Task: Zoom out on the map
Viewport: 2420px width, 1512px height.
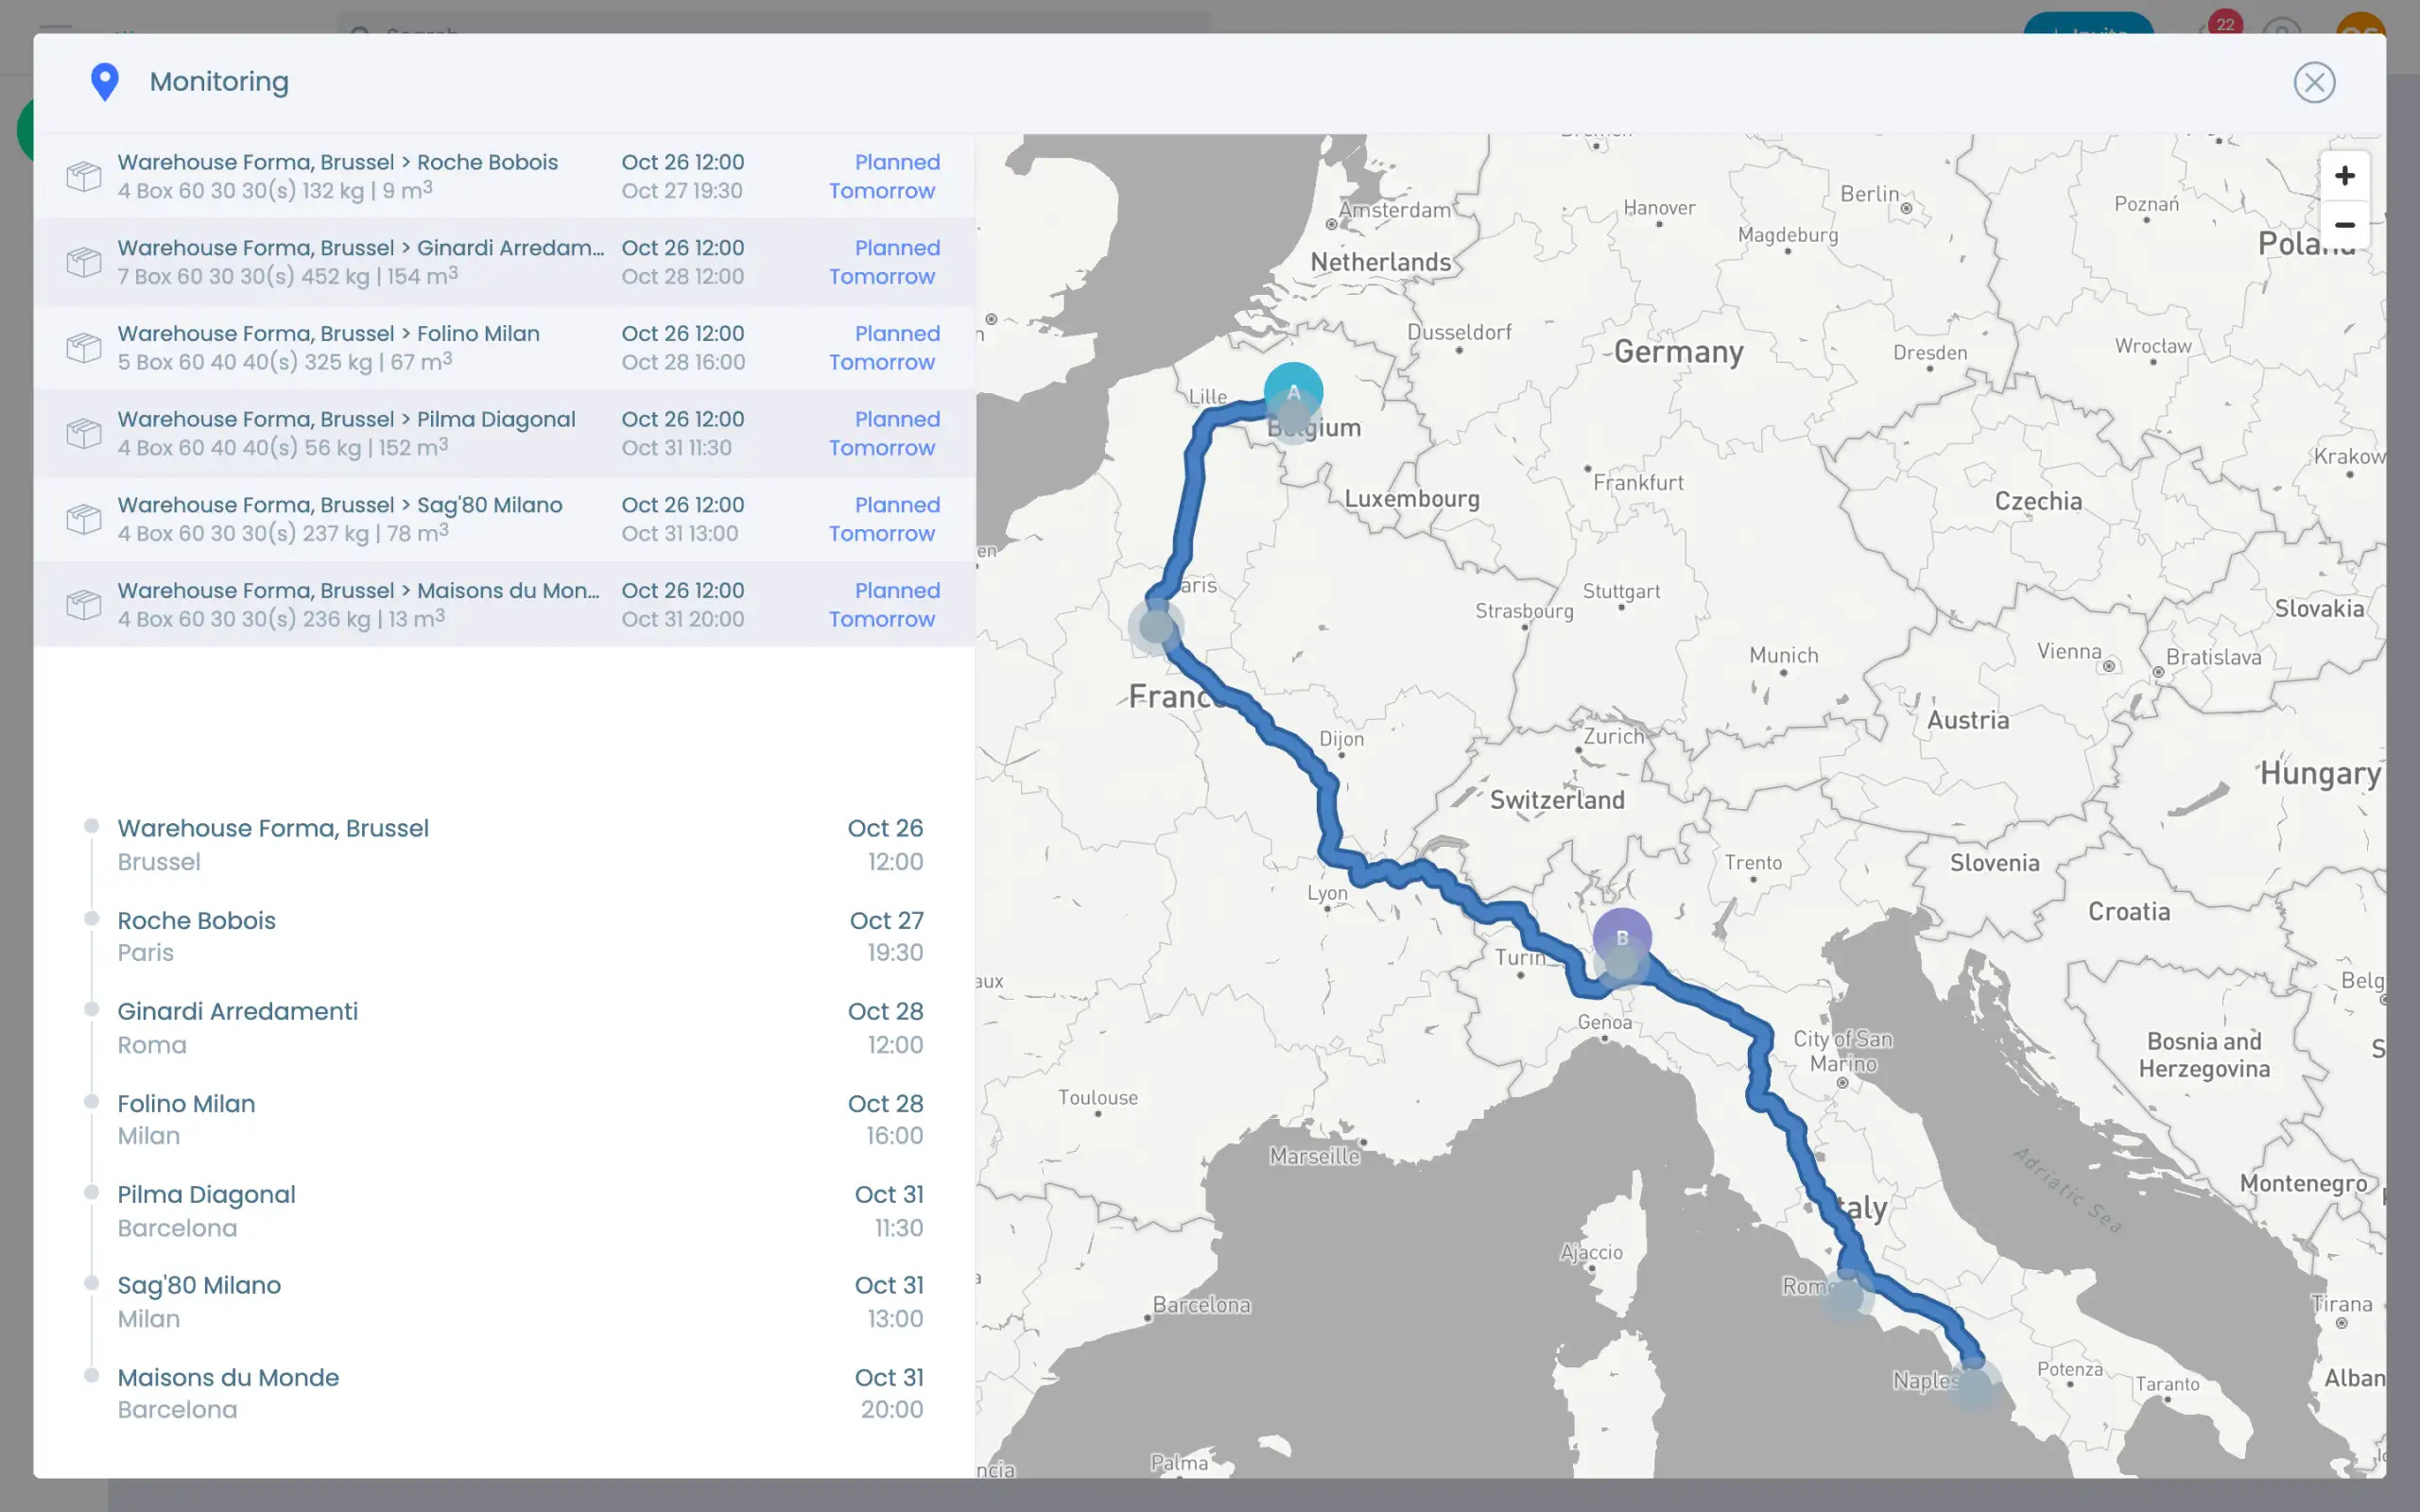Action: [x=2345, y=225]
